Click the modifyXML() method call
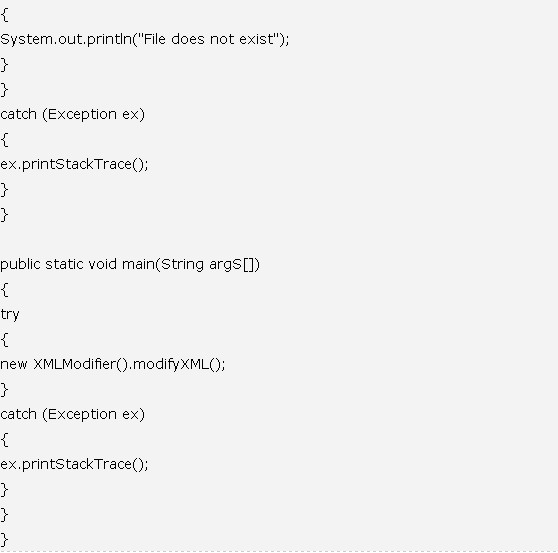Screen dimensions: 558x553 (x=177, y=365)
